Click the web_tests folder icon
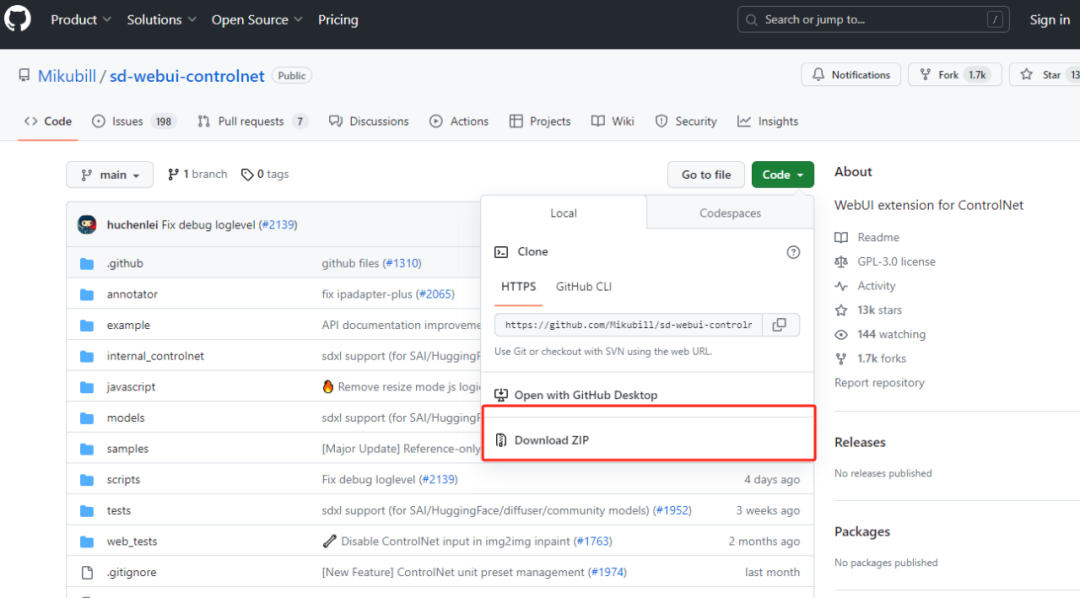 pos(87,542)
